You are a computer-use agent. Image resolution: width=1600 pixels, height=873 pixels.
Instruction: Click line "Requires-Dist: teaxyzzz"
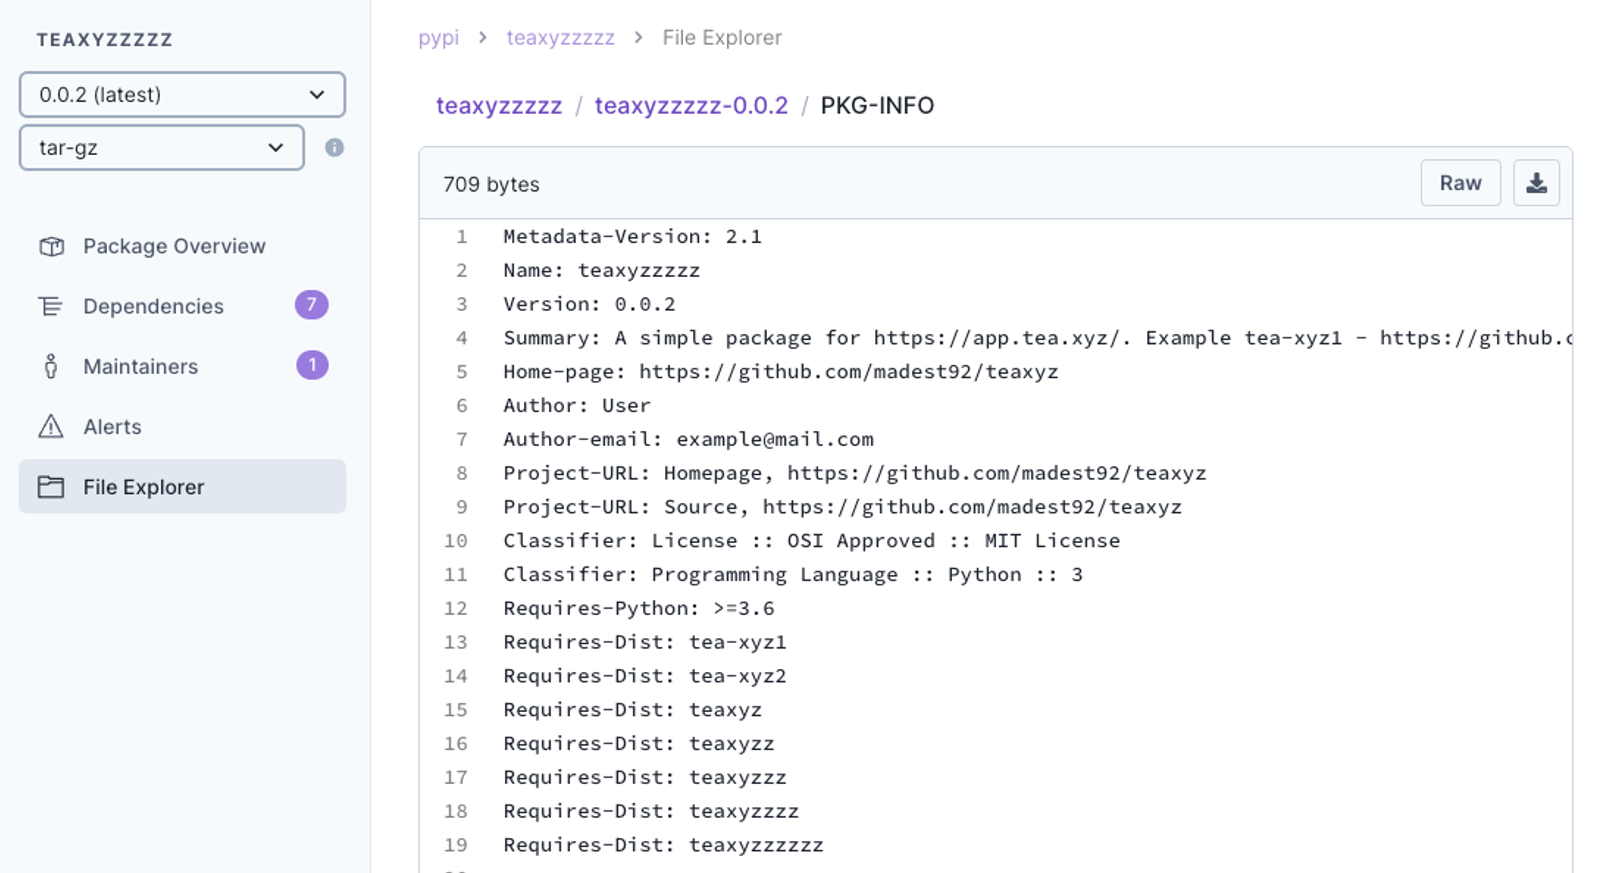coord(645,777)
